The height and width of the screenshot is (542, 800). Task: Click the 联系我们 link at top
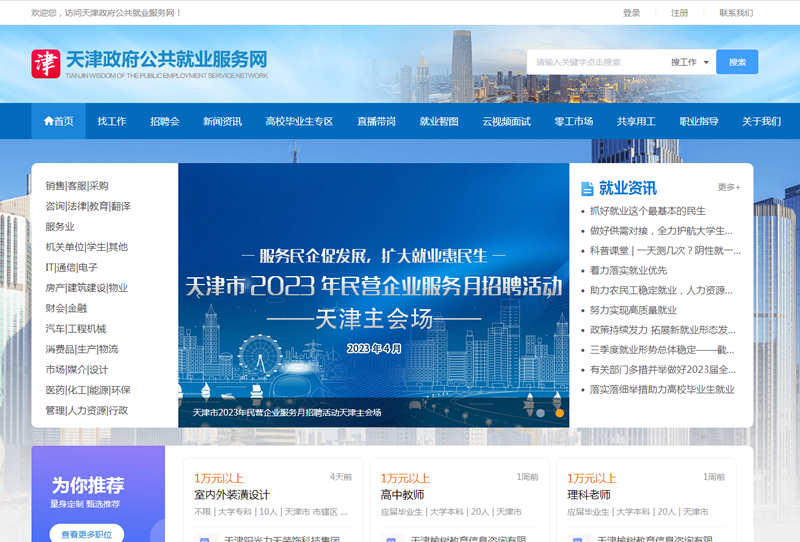[736, 13]
